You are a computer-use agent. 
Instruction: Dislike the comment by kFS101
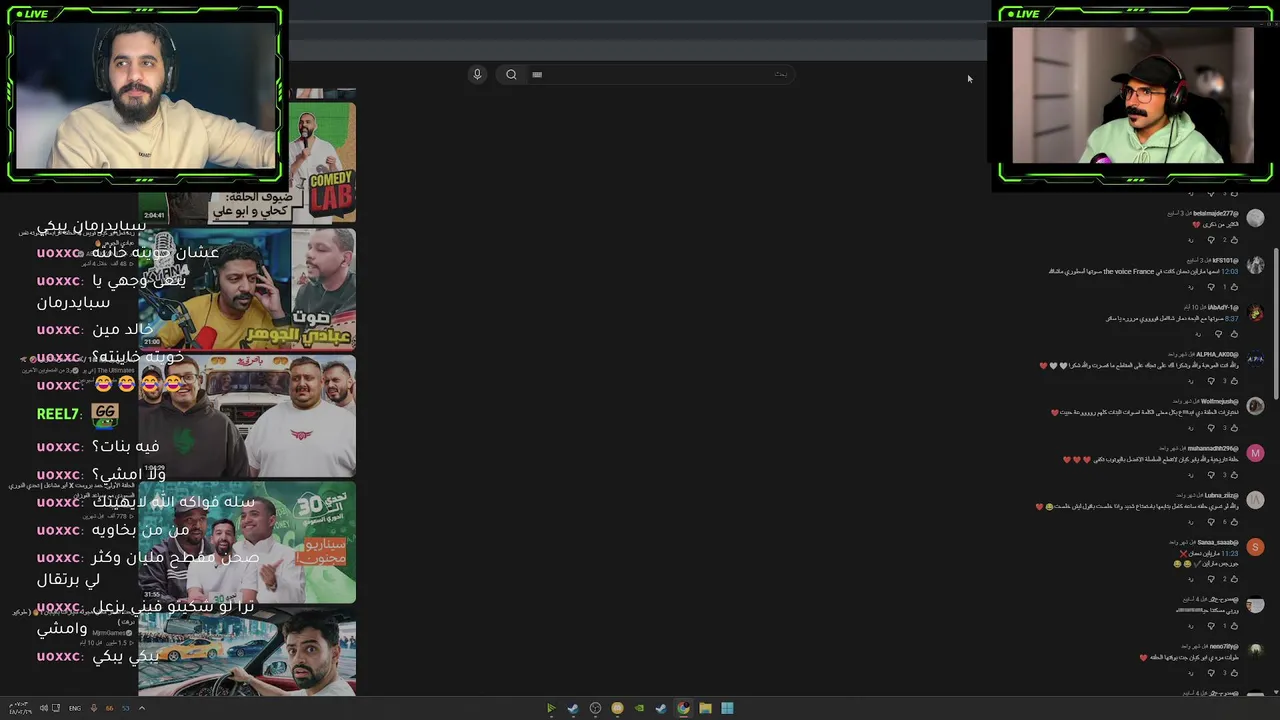1210,287
